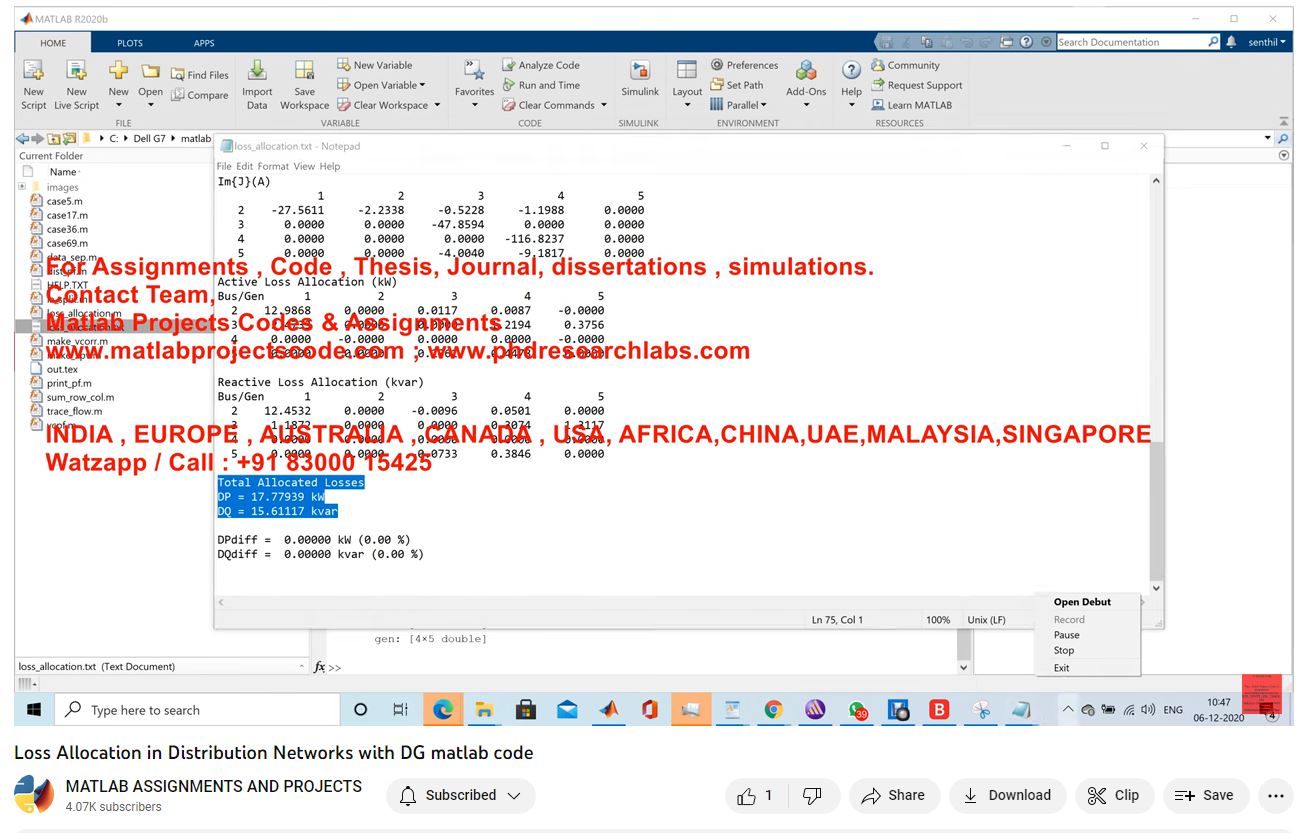This screenshot has height=833, width=1311.
Task: Expand the Open Variable dropdown
Action: 422,85
